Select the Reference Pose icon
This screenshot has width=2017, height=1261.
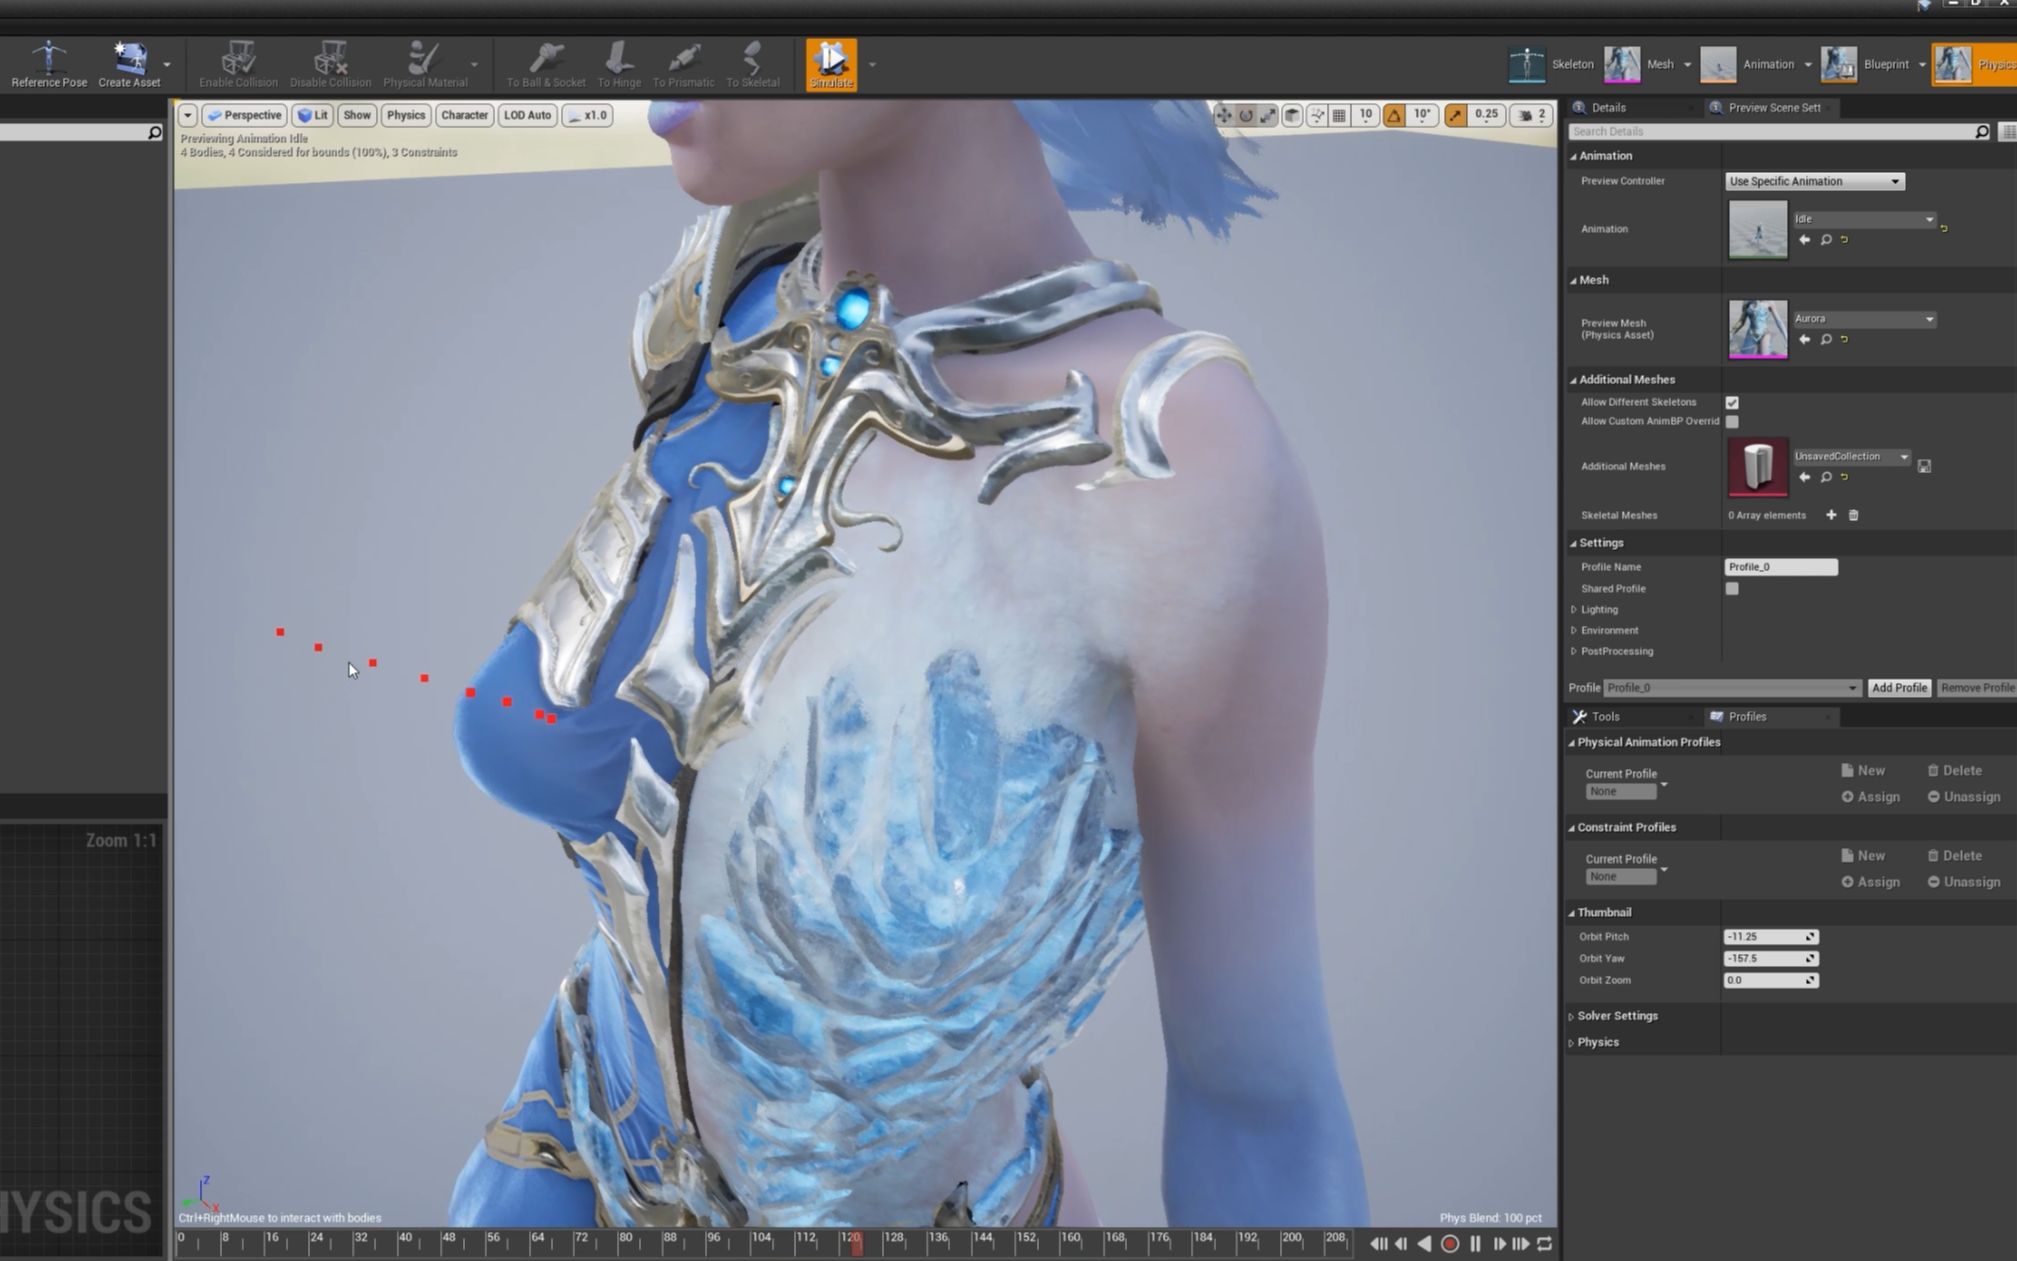pyautogui.click(x=46, y=58)
